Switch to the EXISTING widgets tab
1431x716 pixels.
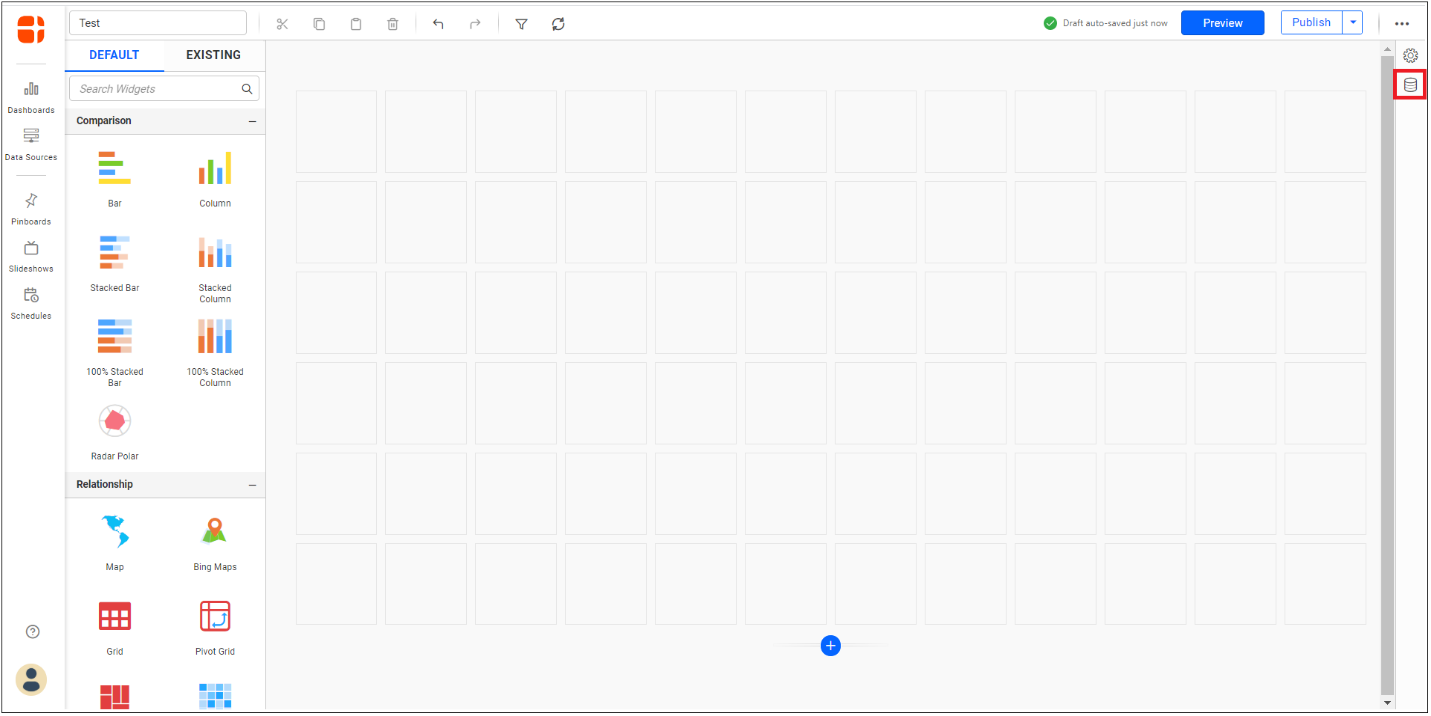(x=214, y=55)
